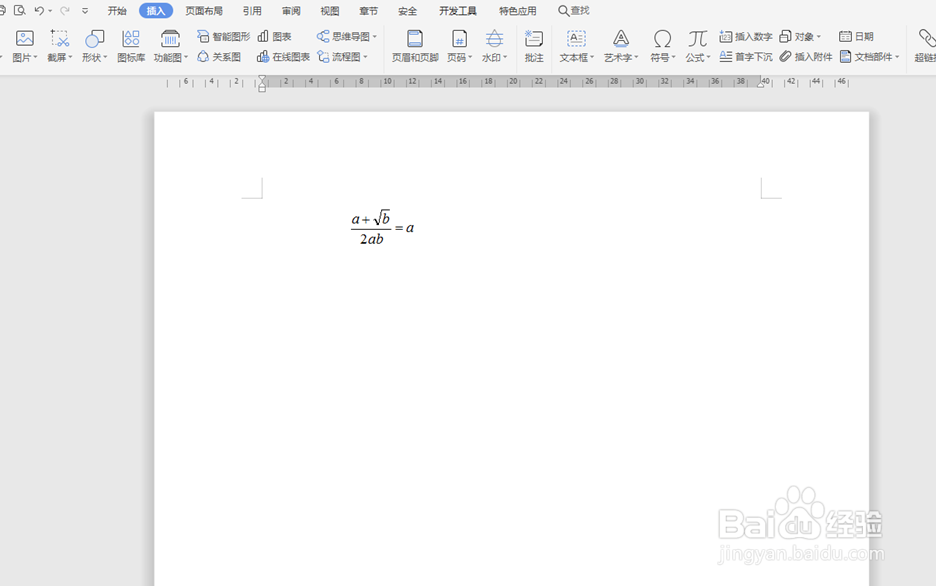Click the first-line indent marker on ruler
This screenshot has width=936, height=586.
click(x=262, y=79)
